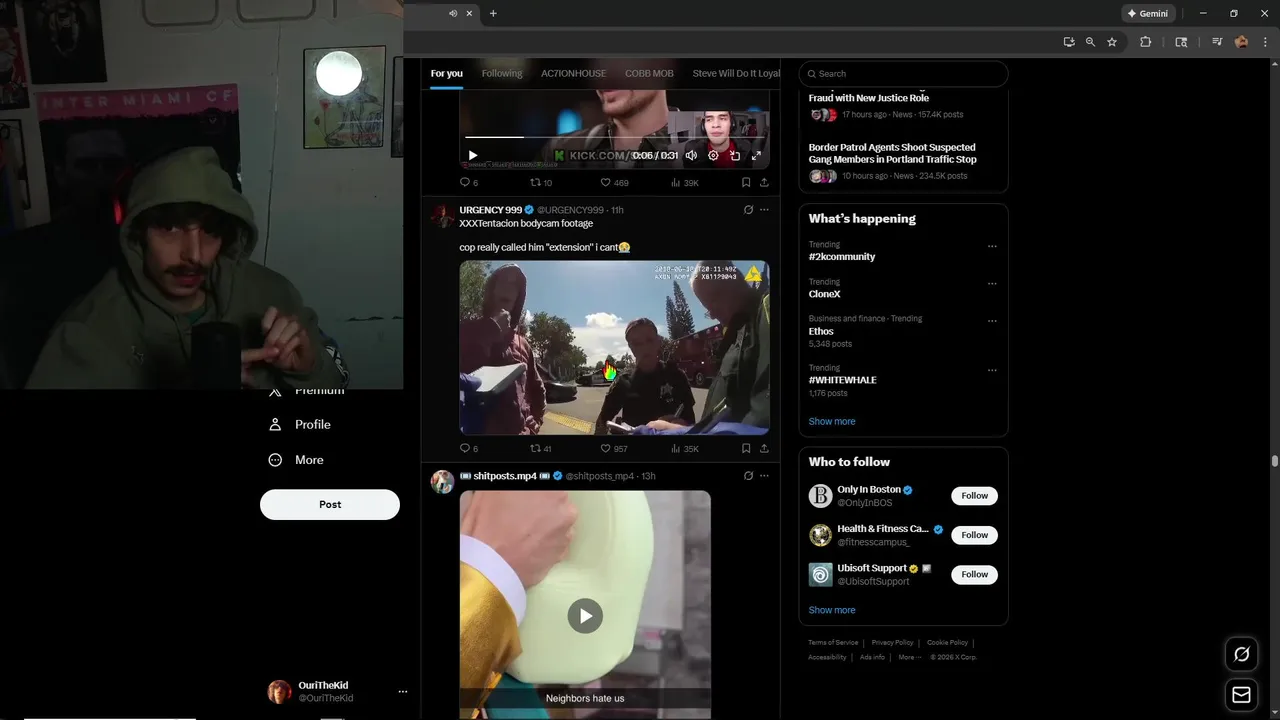
Task: Switch to the Following tab
Action: tap(502, 73)
